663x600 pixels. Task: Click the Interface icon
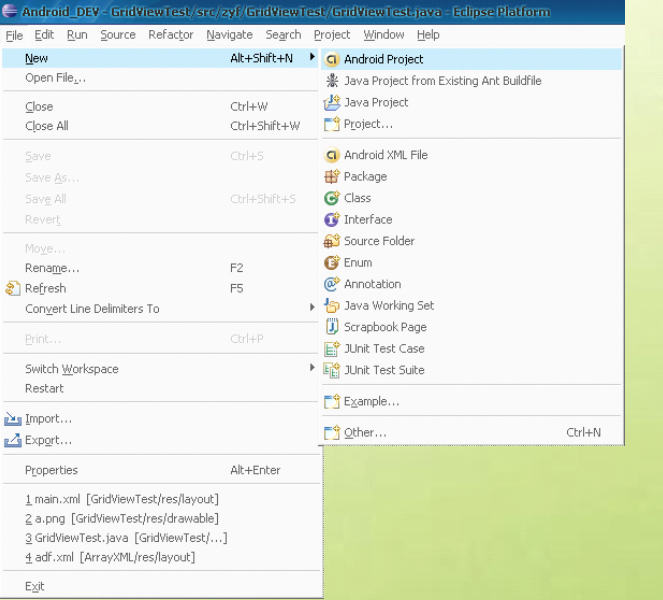click(332, 219)
